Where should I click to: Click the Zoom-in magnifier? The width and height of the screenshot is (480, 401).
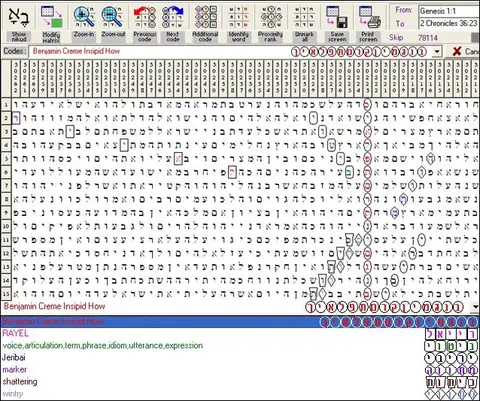(84, 23)
